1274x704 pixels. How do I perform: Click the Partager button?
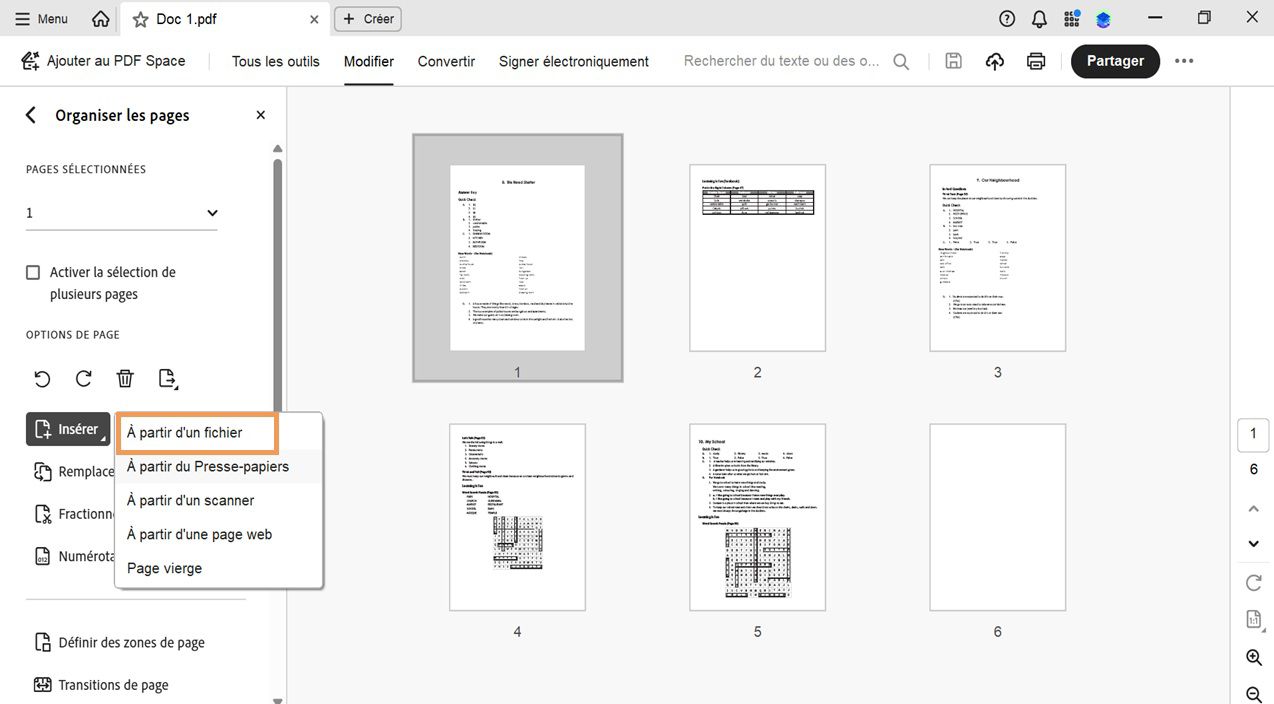pyautogui.click(x=1114, y=61)
